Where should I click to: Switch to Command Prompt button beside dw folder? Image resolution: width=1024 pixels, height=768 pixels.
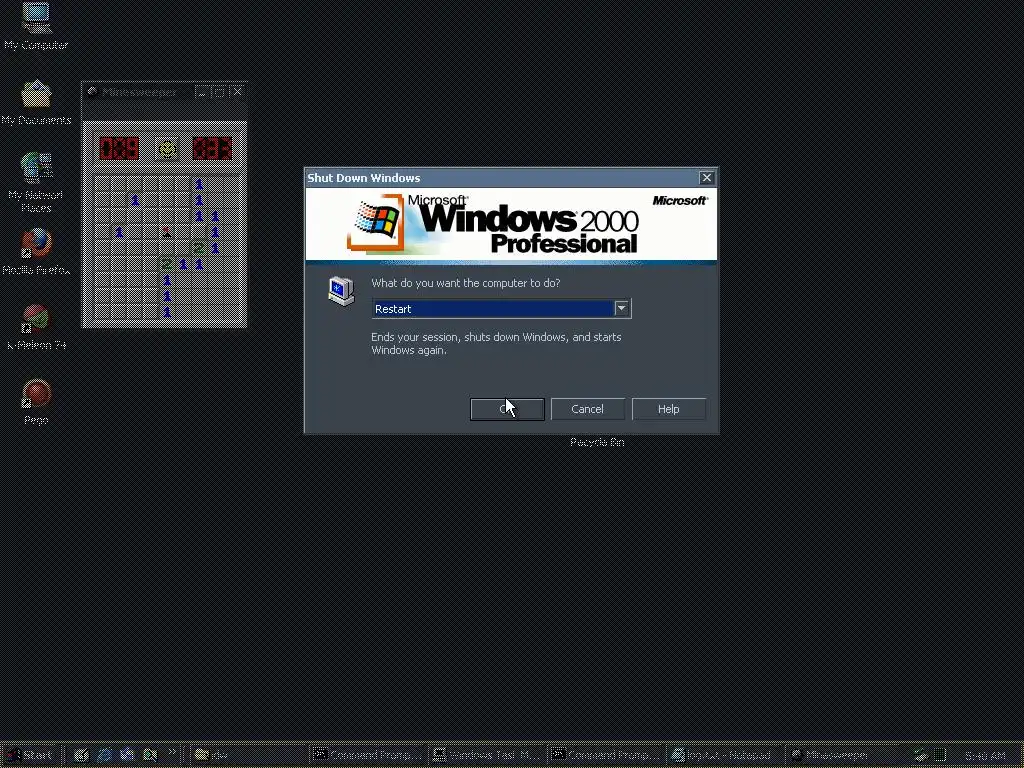tap(368, 755)
